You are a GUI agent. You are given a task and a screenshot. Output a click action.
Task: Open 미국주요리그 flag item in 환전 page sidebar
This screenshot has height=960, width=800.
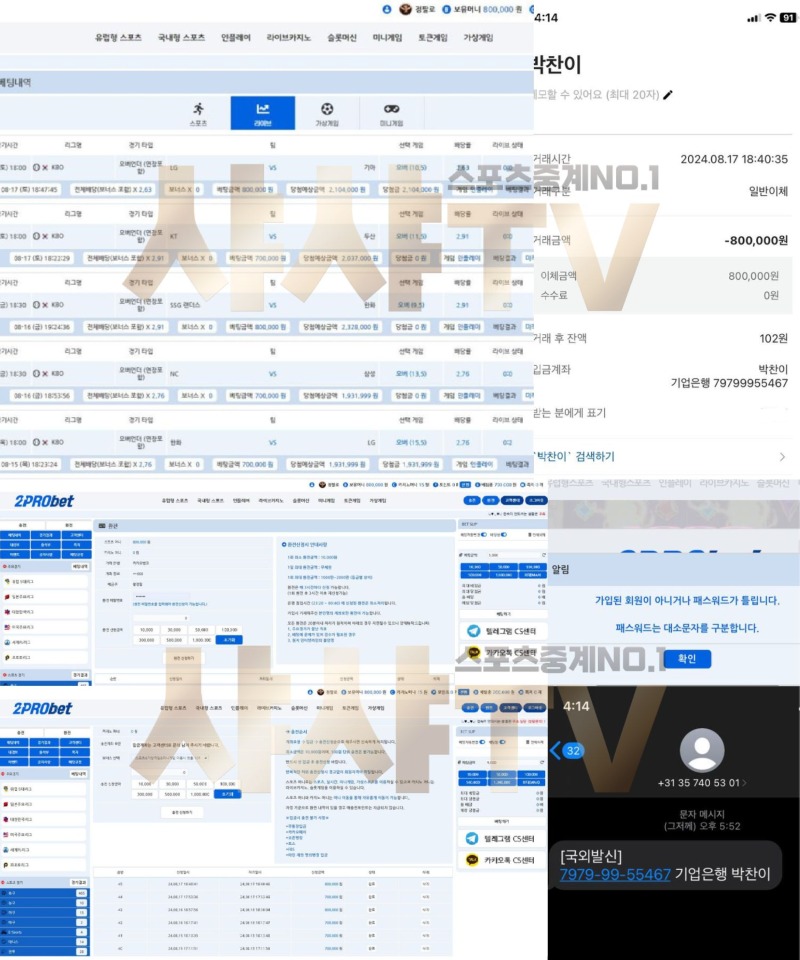45,627
